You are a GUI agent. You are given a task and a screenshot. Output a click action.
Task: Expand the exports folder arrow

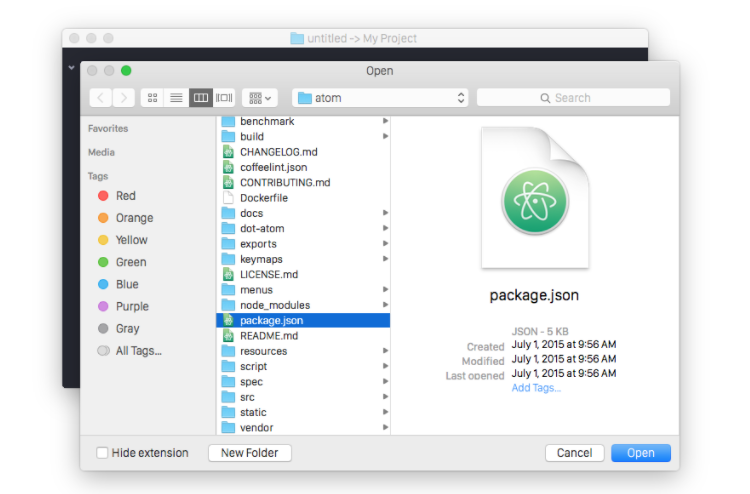[x=385, y=244]
